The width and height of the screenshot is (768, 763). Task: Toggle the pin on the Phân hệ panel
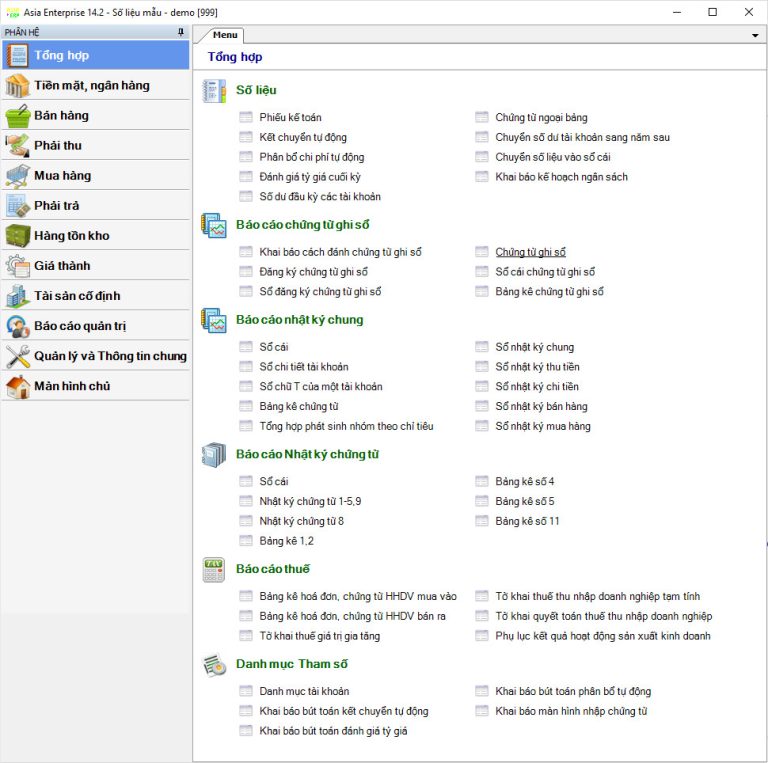(x=181, y=33)
